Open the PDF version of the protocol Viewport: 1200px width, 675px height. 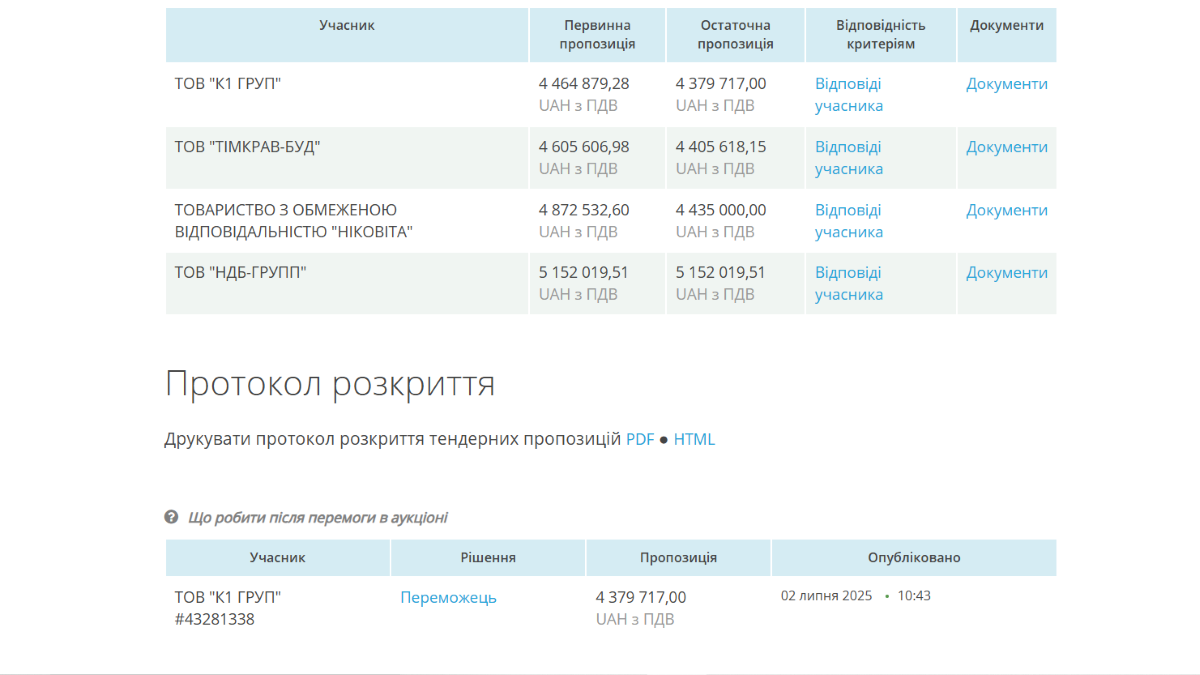click(640, 439)
